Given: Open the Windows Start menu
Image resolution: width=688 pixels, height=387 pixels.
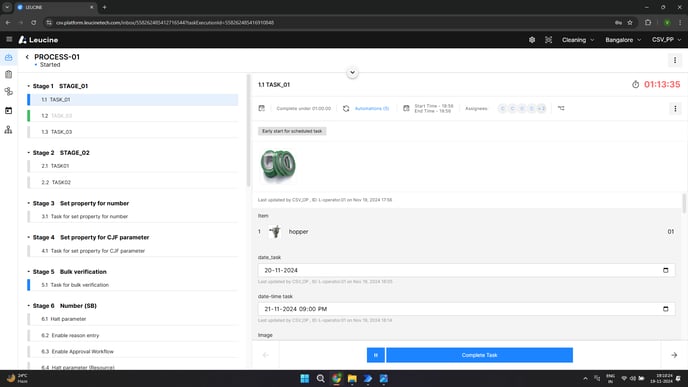Looking at the screenshot, I should click(x=305, y=379).
